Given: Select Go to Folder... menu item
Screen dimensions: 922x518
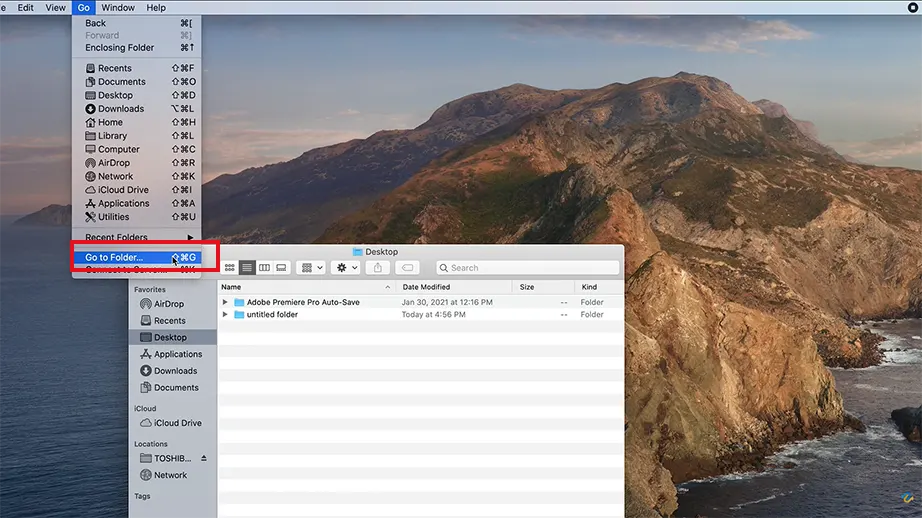Looking at the screenshot, I should tap(136, 258).
